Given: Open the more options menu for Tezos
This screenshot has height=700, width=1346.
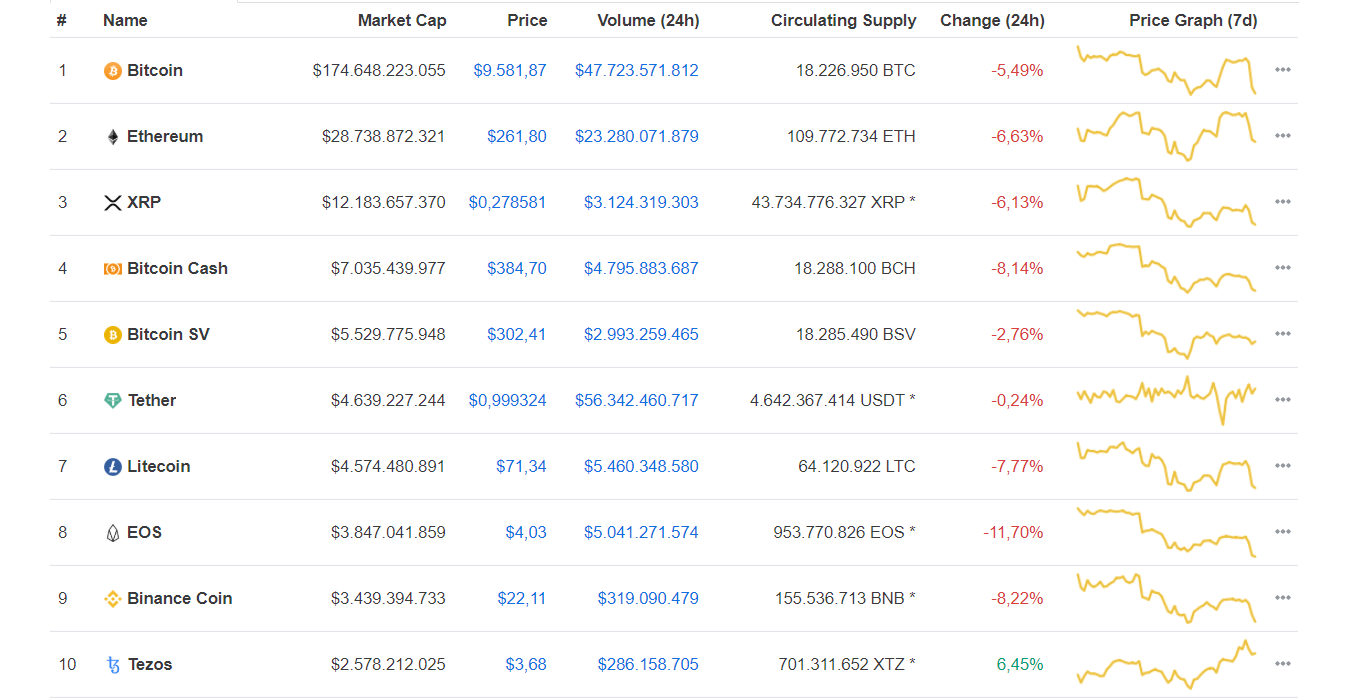Looking at the screenshot, I should 1283,664.
